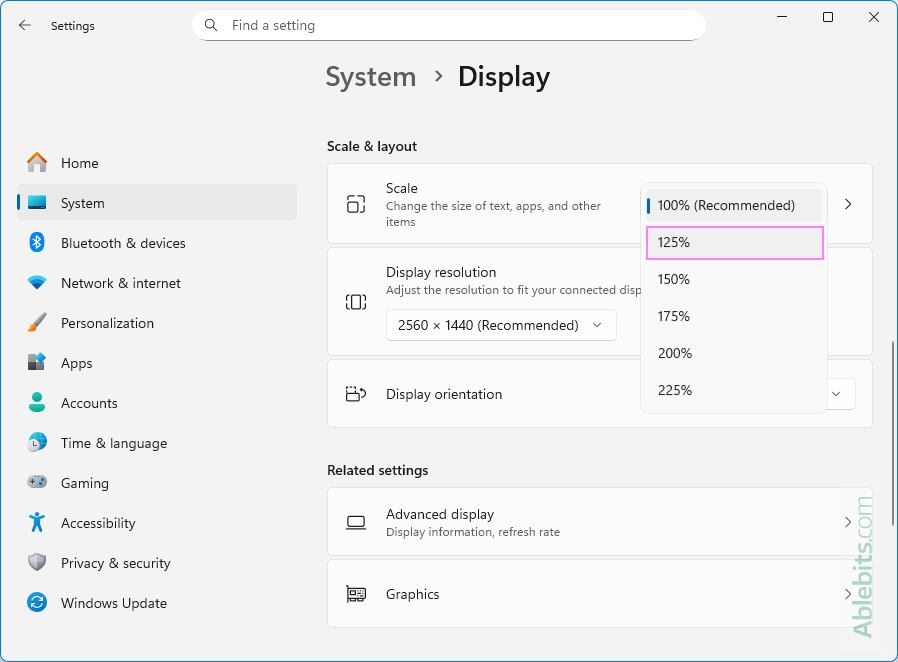Go to Network & internet settings

(157, 283)
